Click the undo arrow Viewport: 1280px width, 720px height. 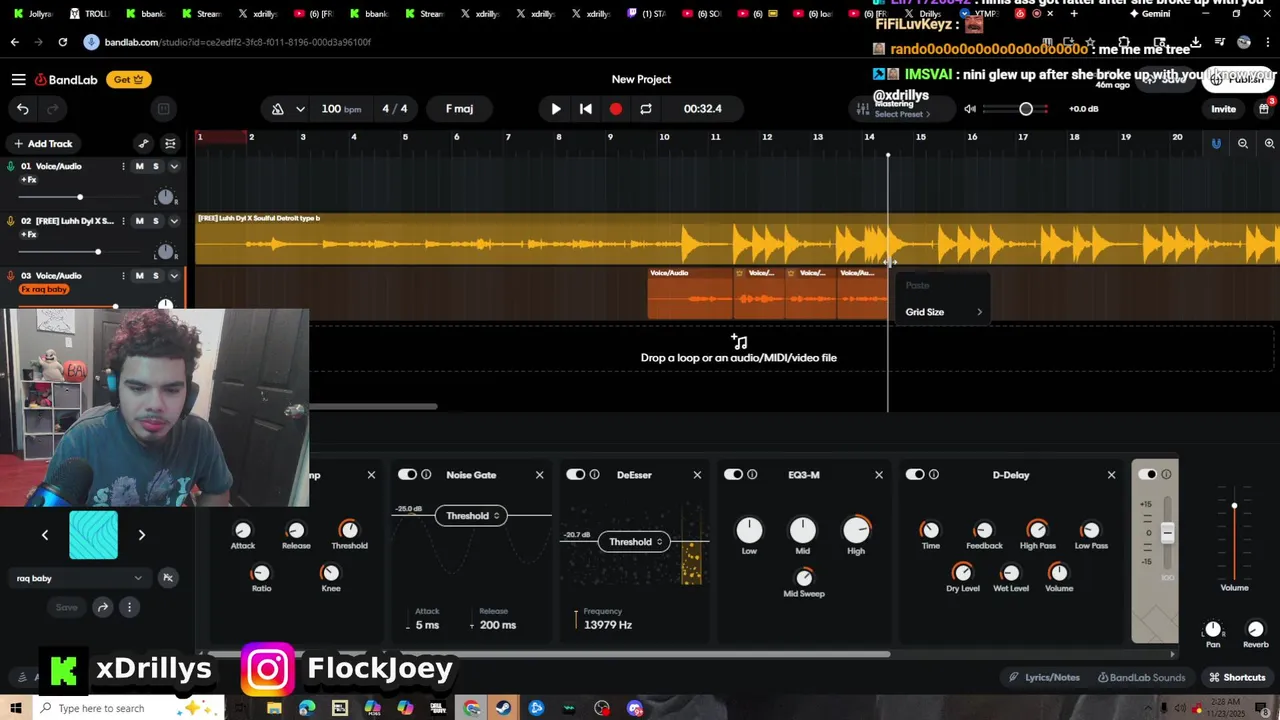[23, 109]
